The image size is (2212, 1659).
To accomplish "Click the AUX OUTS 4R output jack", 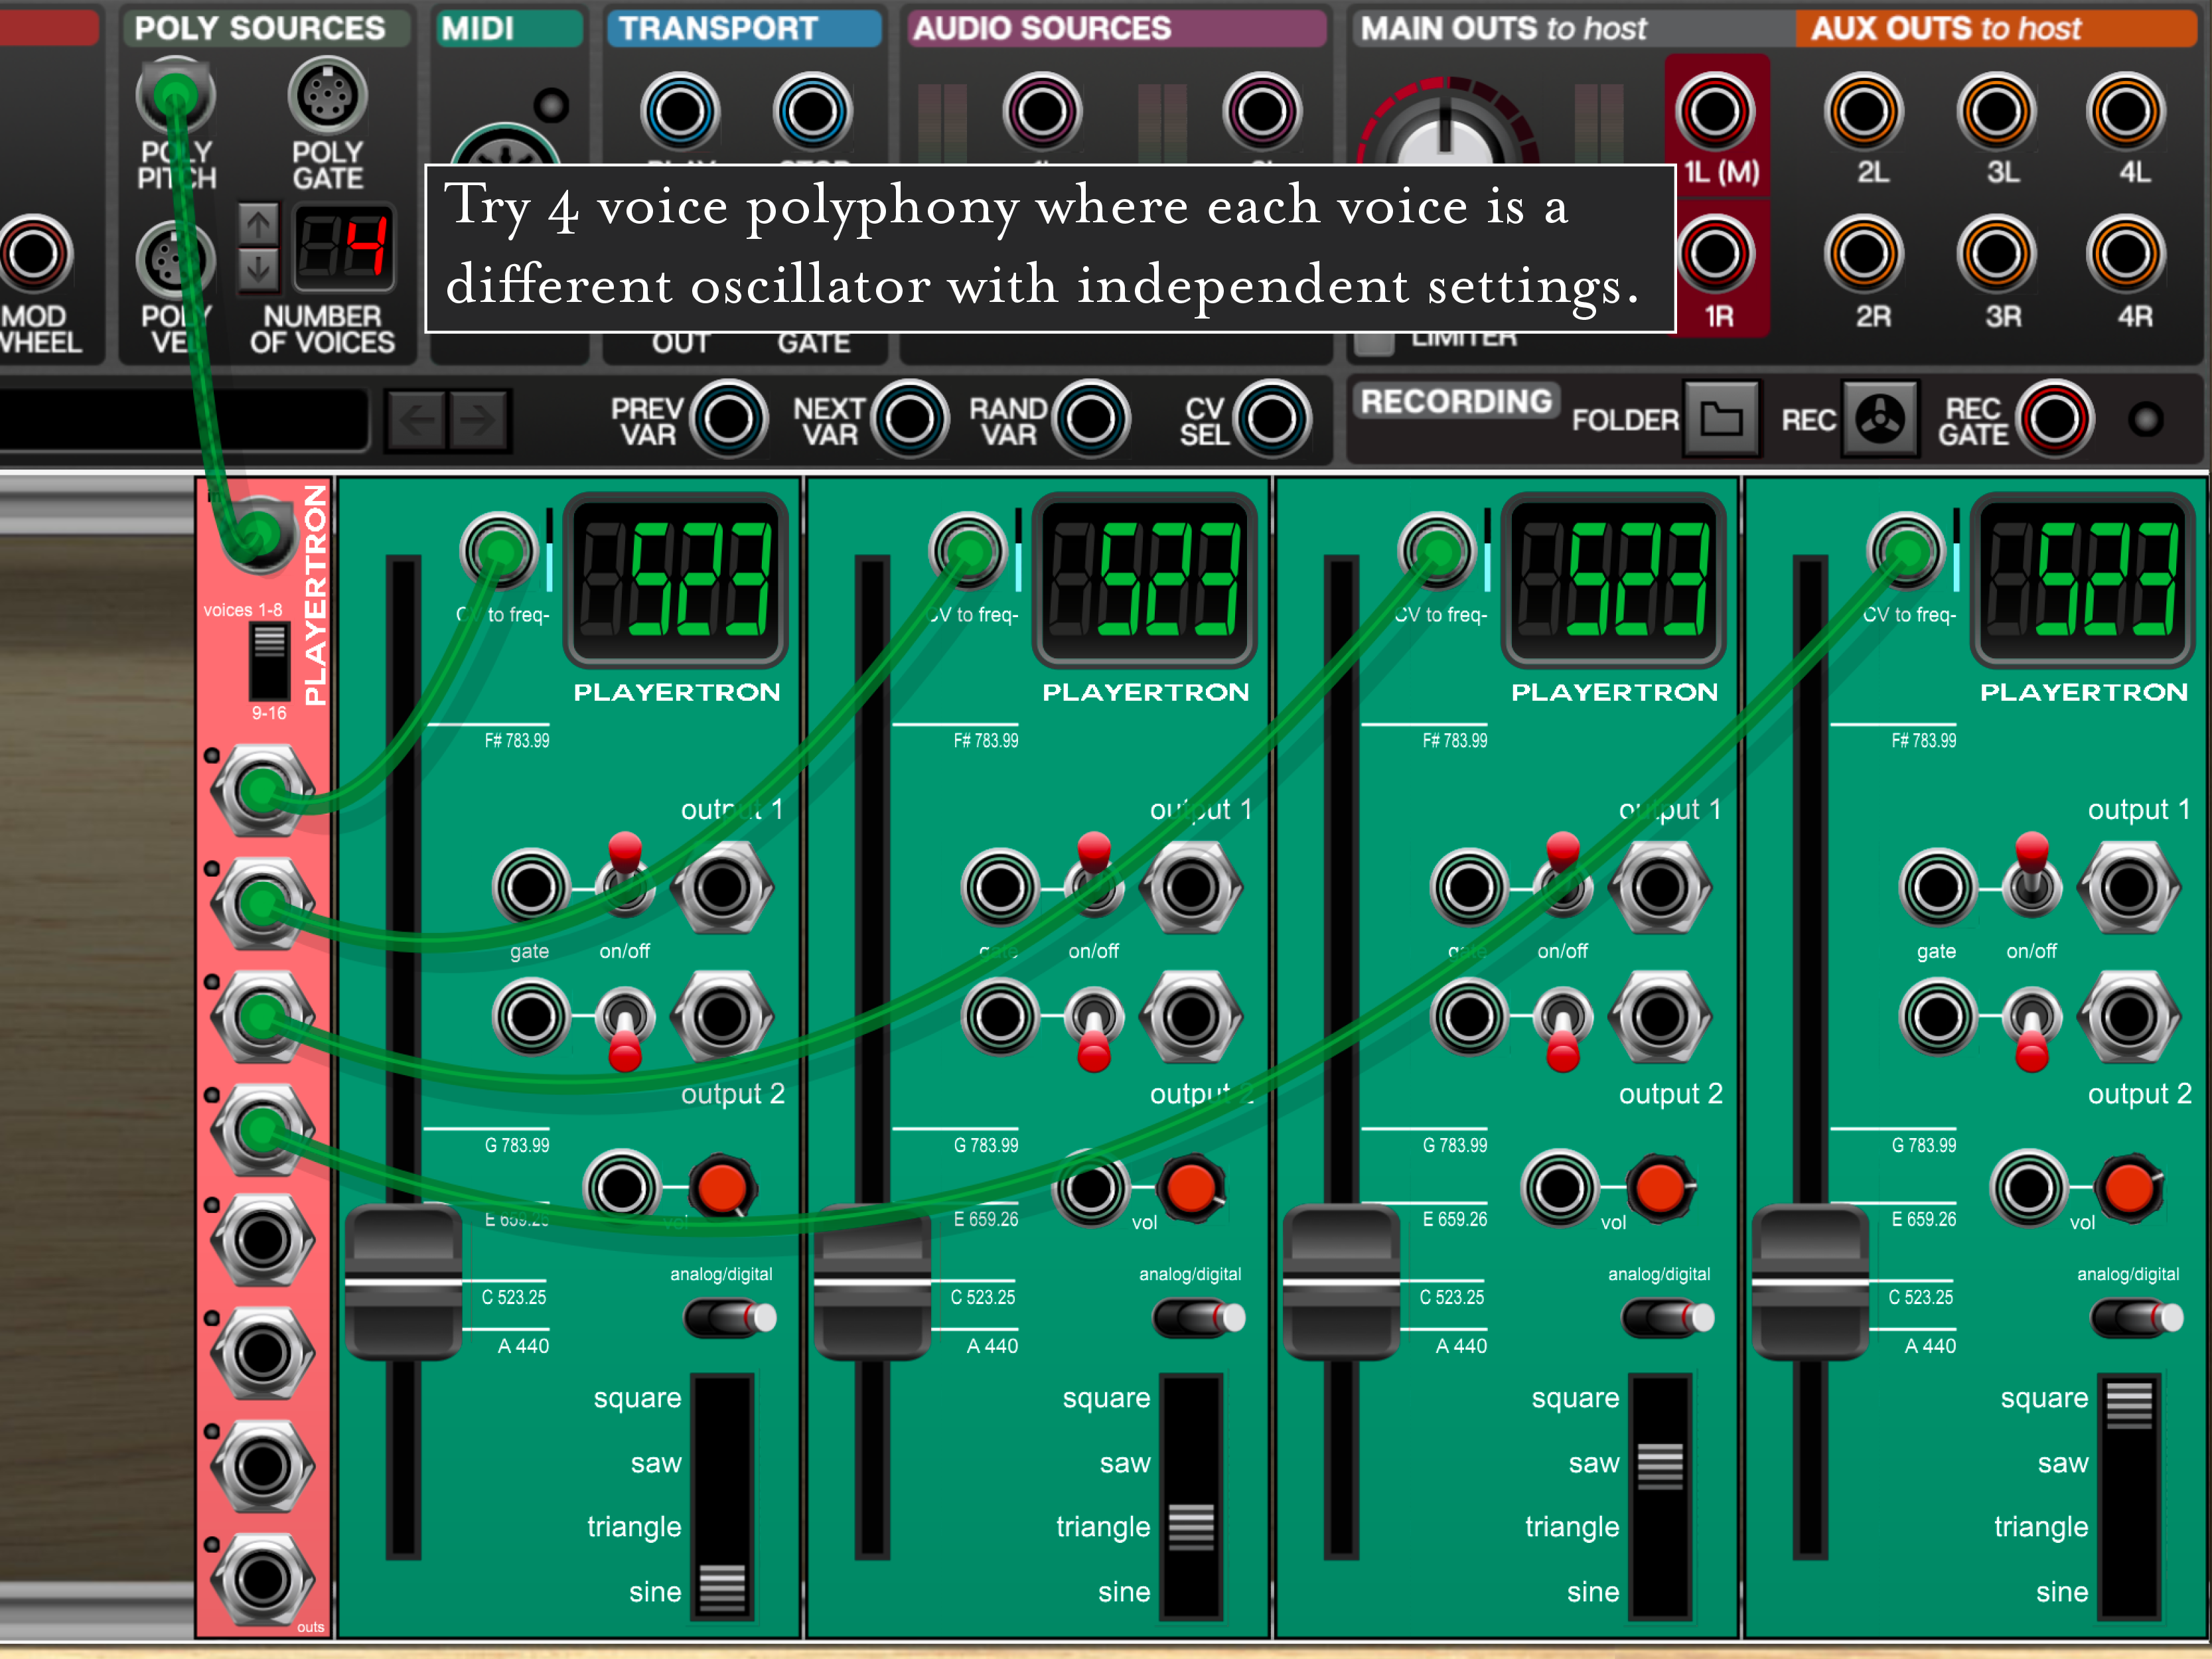I will (2126, 255).
